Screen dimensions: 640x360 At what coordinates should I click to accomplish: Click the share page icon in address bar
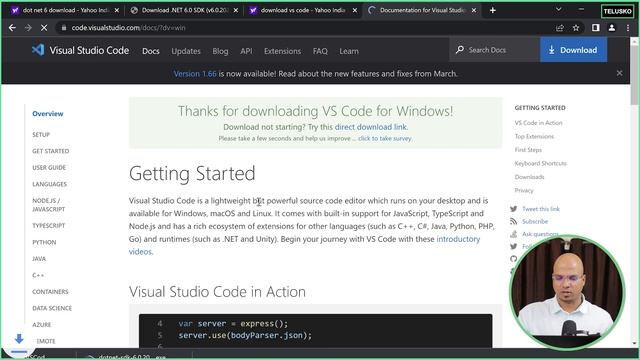pos(560,28)
